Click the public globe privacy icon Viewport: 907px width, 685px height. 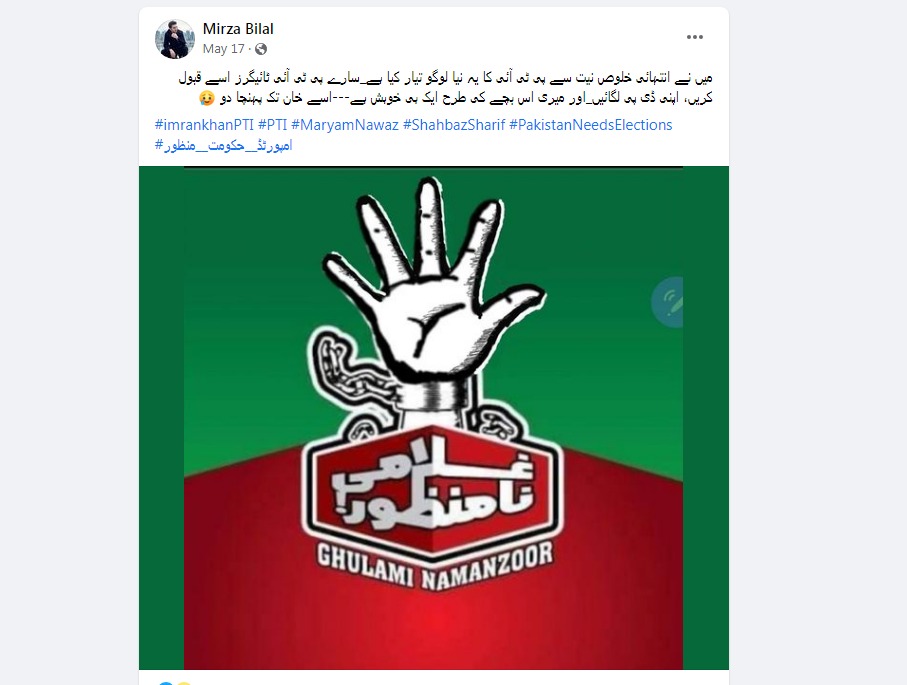(261, 49)
